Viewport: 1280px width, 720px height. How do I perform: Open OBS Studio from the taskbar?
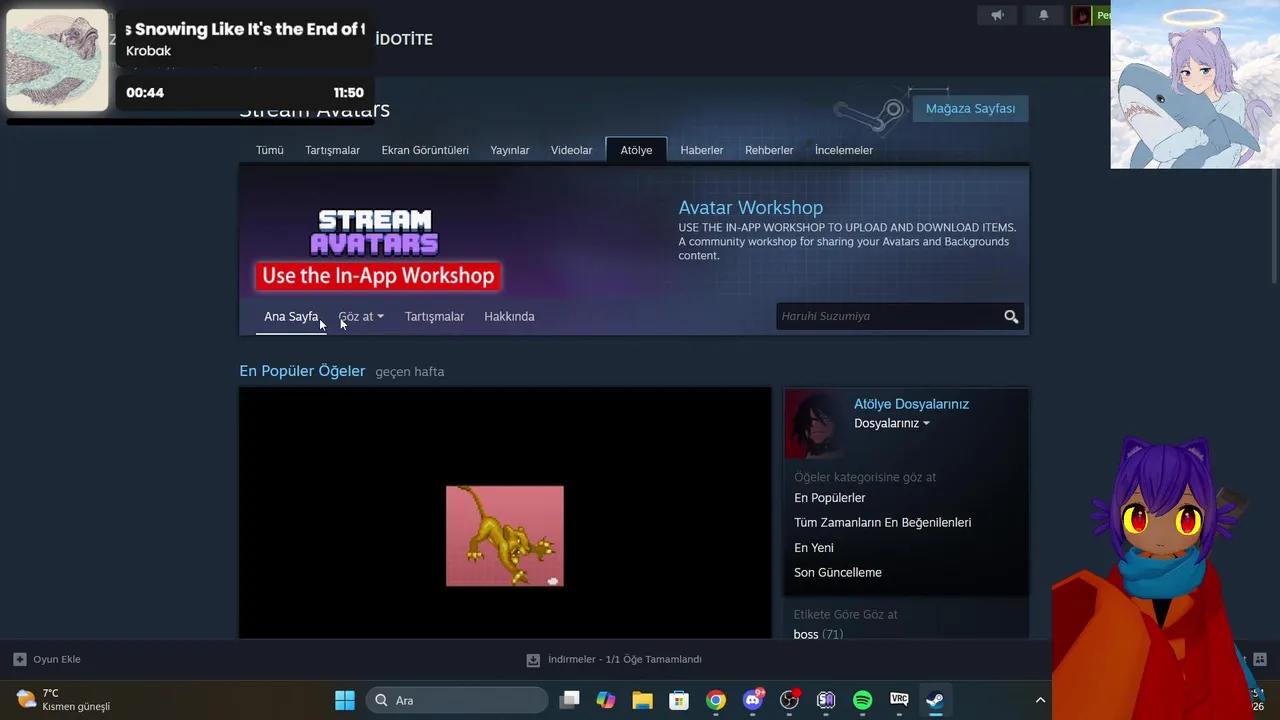coord(789,700)
